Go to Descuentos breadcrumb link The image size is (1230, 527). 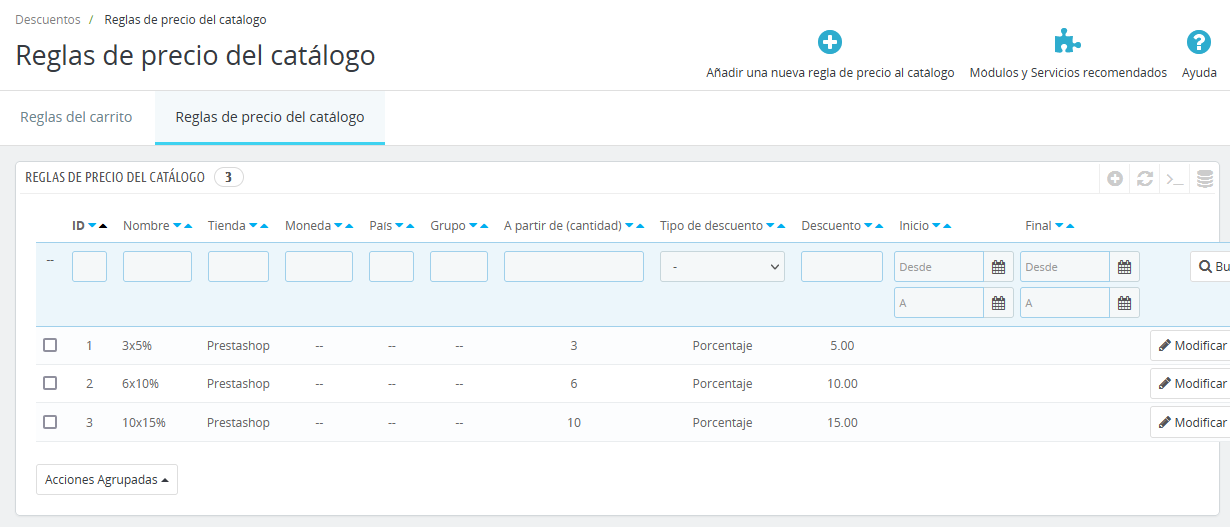(48, 19)
